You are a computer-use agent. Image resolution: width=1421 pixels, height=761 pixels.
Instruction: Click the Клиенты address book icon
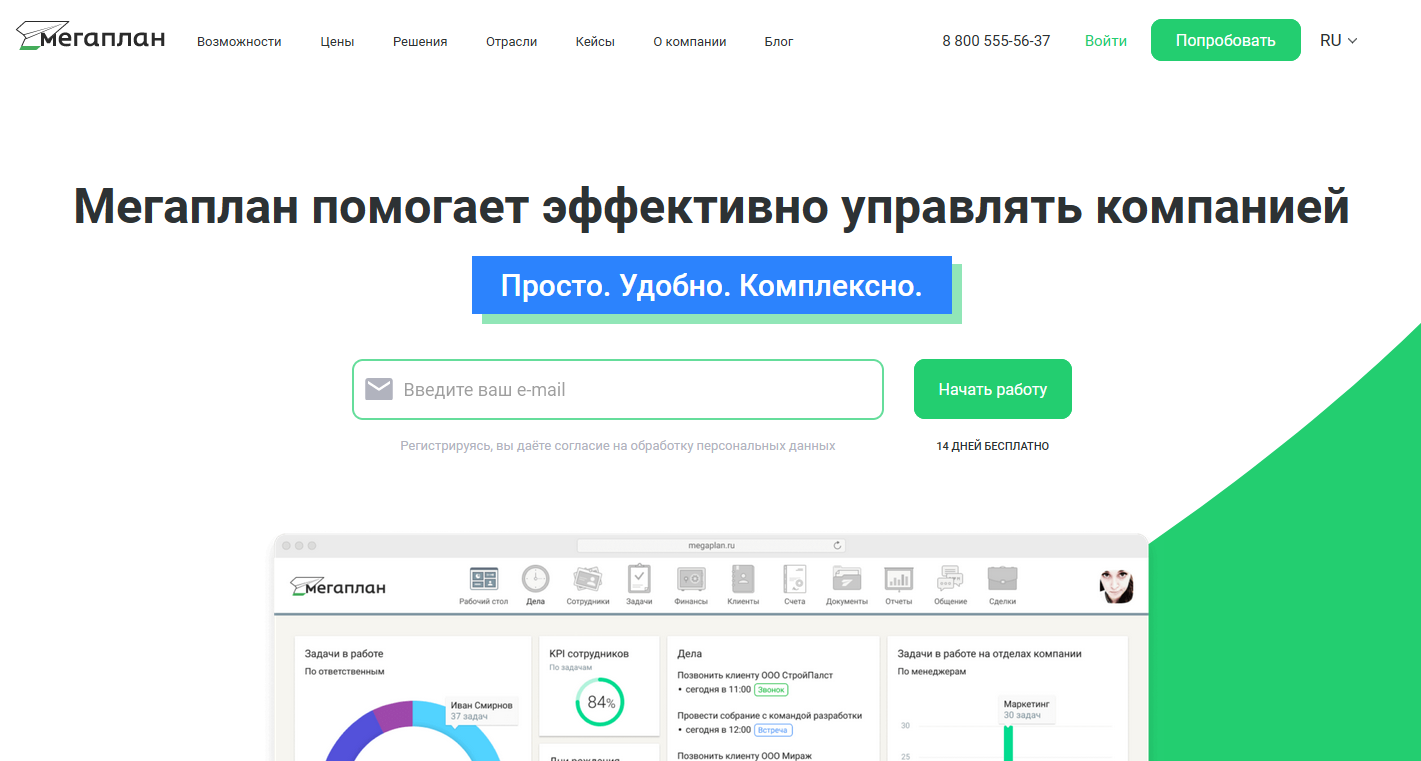click(743, 579)
